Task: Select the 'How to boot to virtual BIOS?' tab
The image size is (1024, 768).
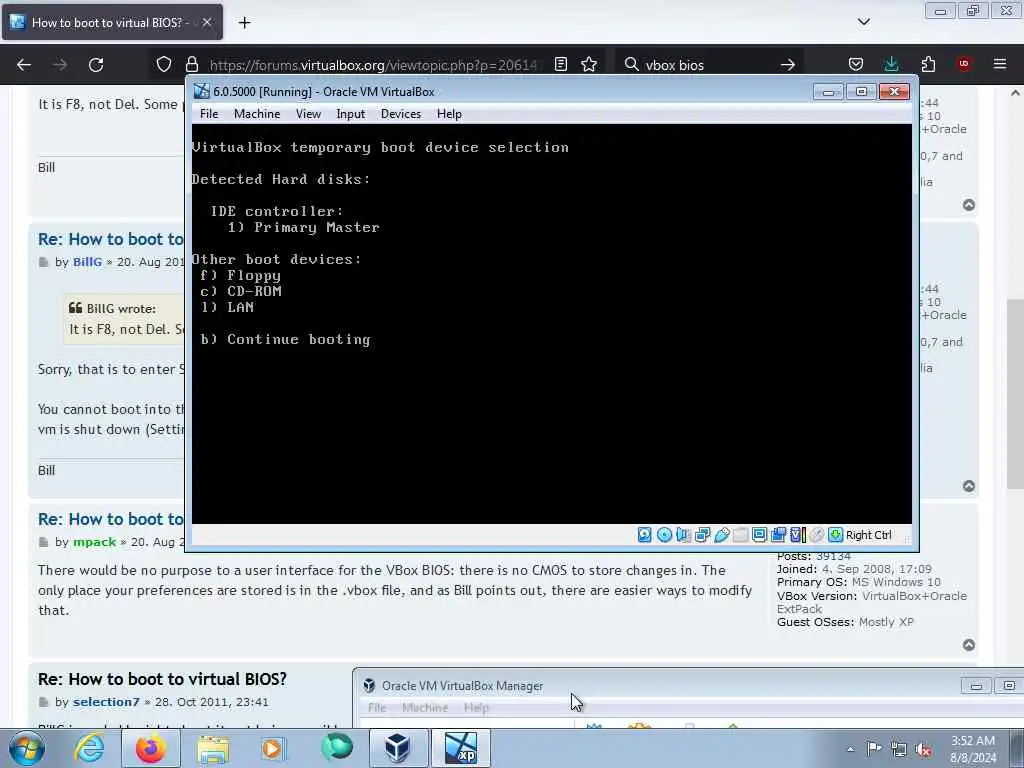Action: 112,22
